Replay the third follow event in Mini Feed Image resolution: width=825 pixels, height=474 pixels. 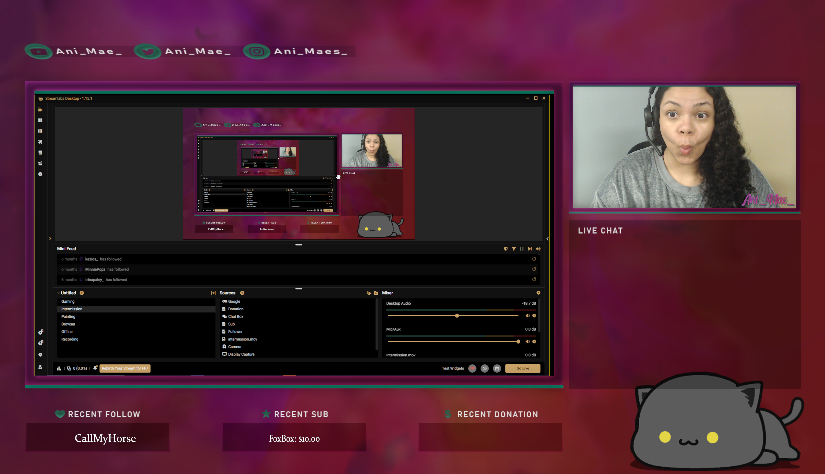pyautogui.click(x=534, y=279)
